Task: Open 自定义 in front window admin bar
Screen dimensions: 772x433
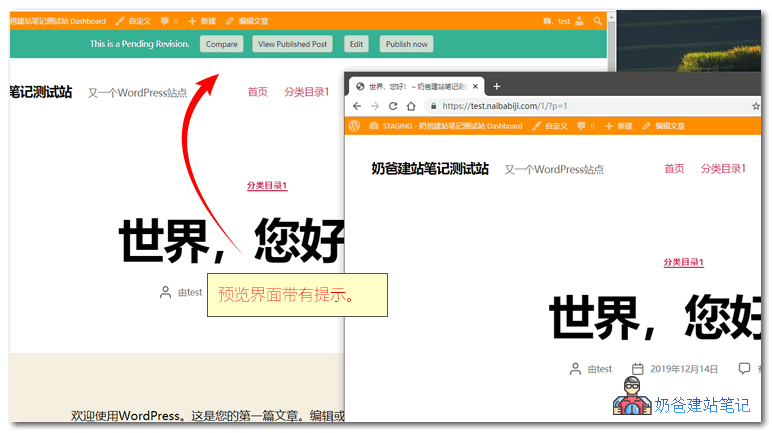Action: (x=550, y=126)
